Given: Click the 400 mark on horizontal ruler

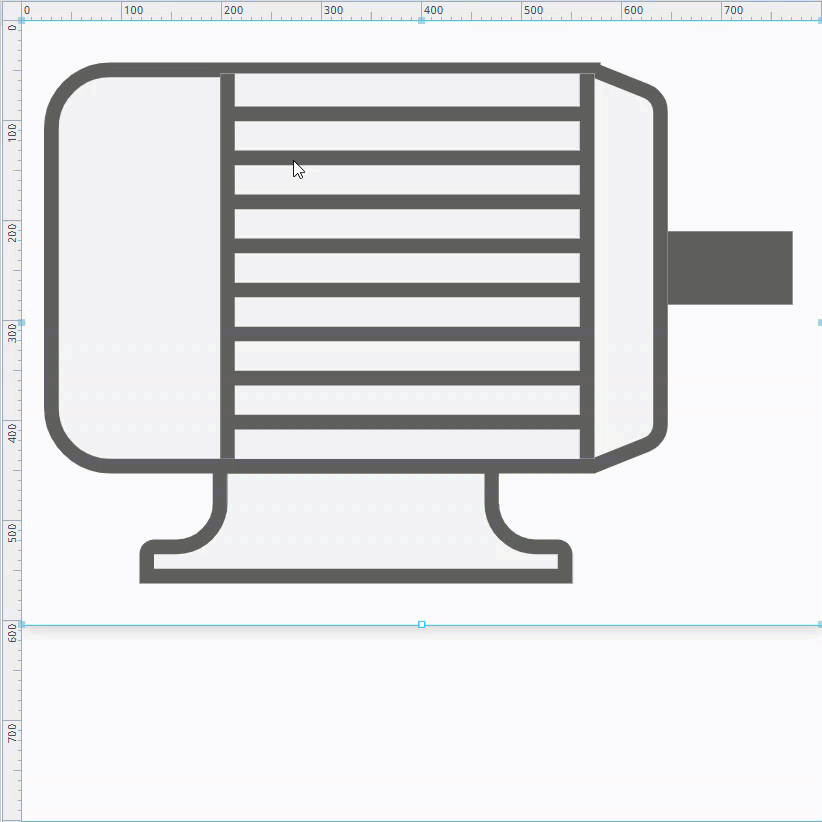Looking at the screenshot, I should 422,10.
